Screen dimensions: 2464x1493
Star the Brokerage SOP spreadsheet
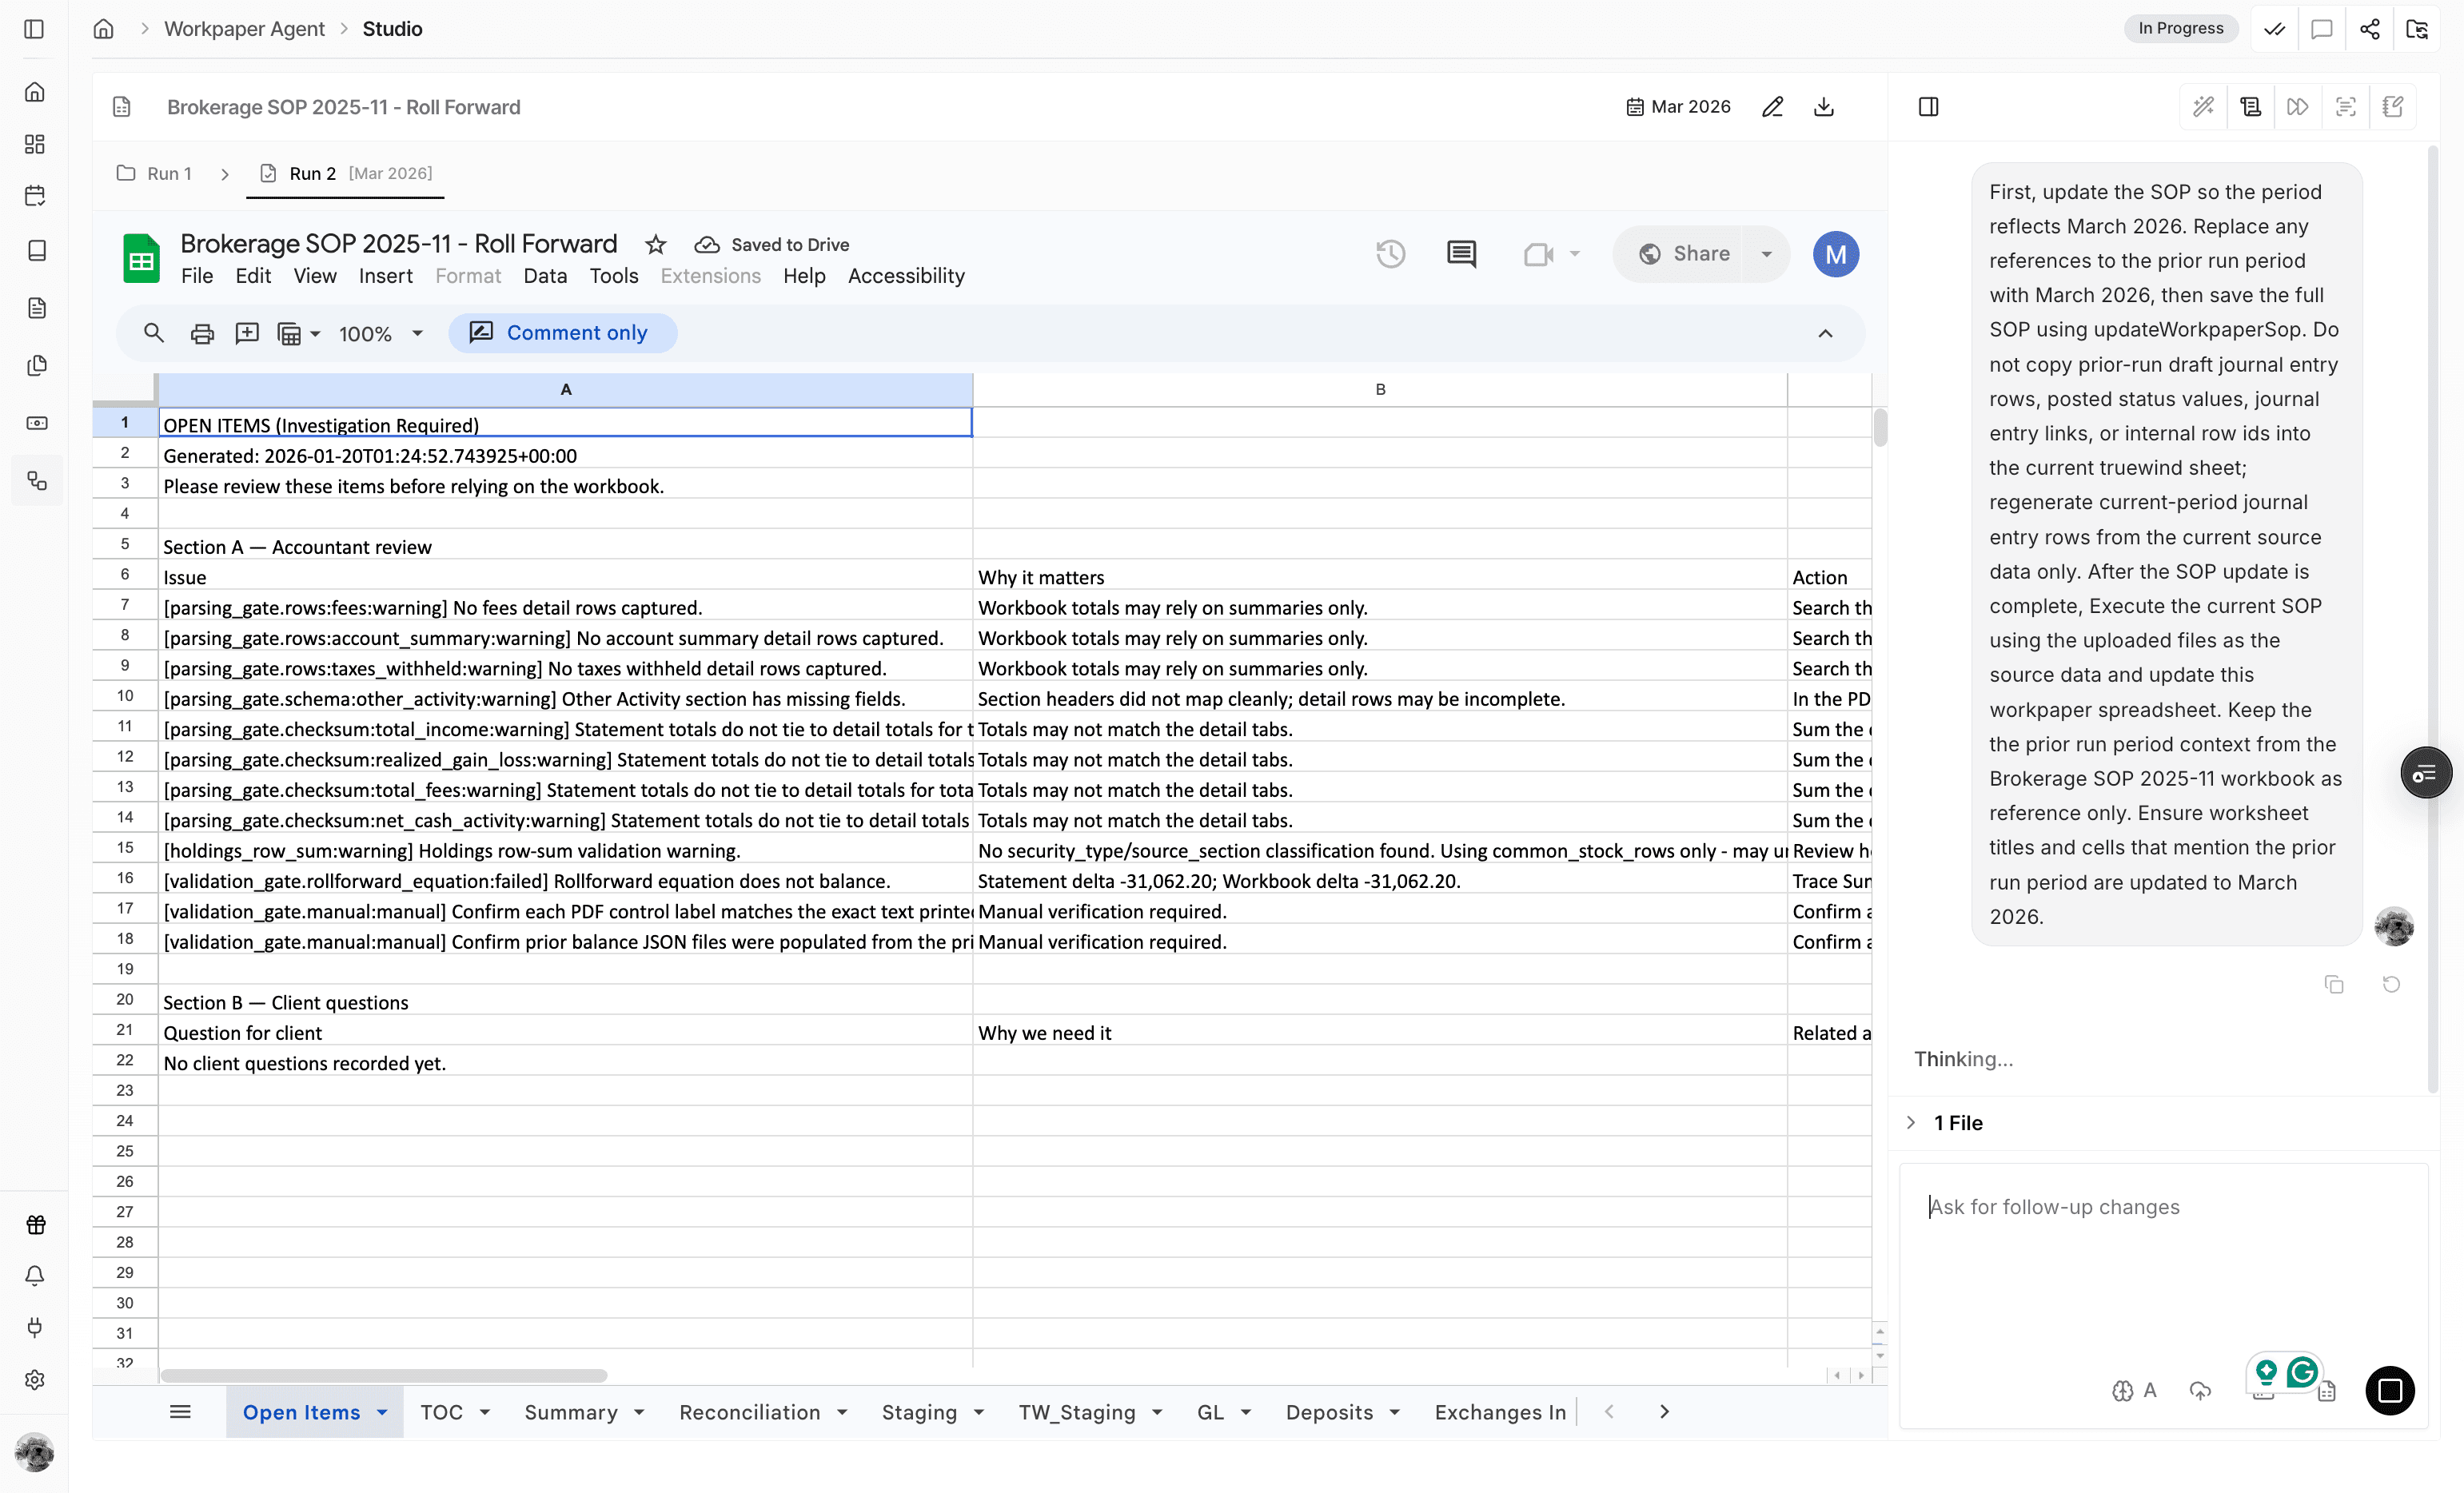pyautogui.click(x=655, y=245)
